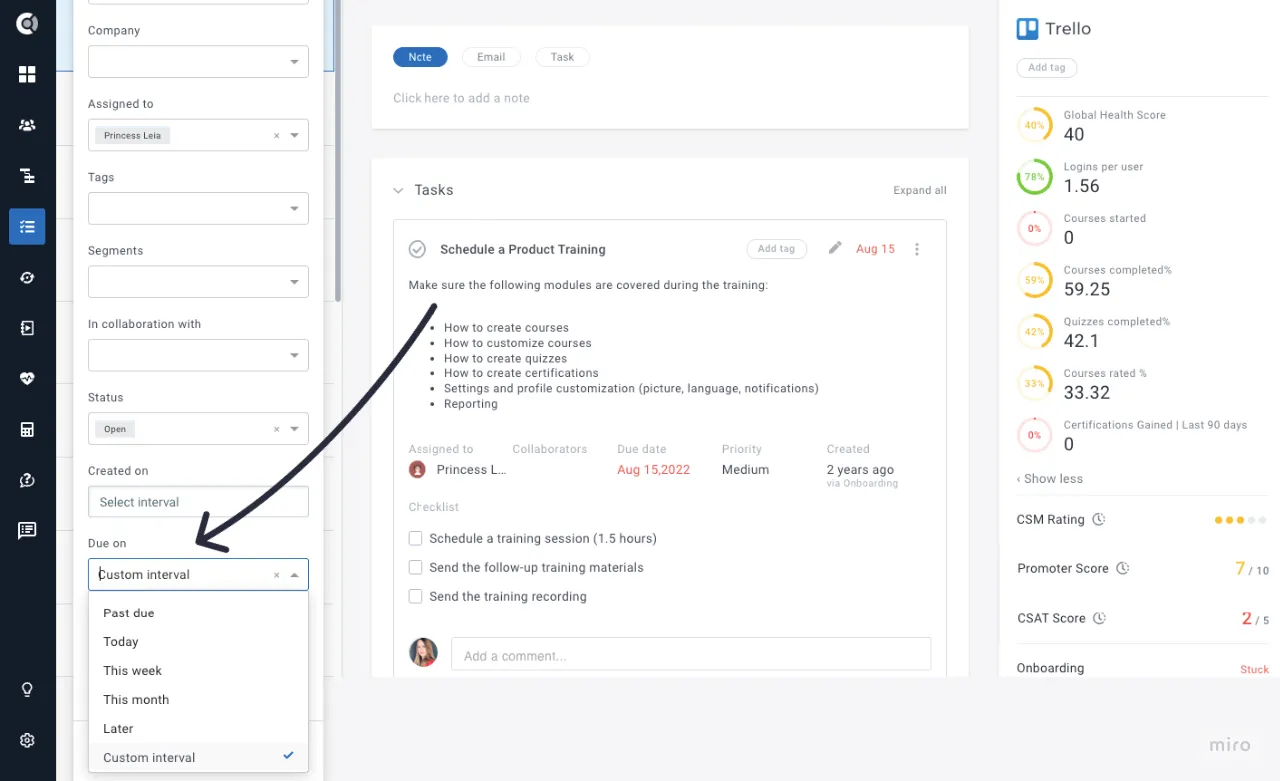Click Expand all for tasks
Viewport: 1280px width, 781px height.
(920, 190)
